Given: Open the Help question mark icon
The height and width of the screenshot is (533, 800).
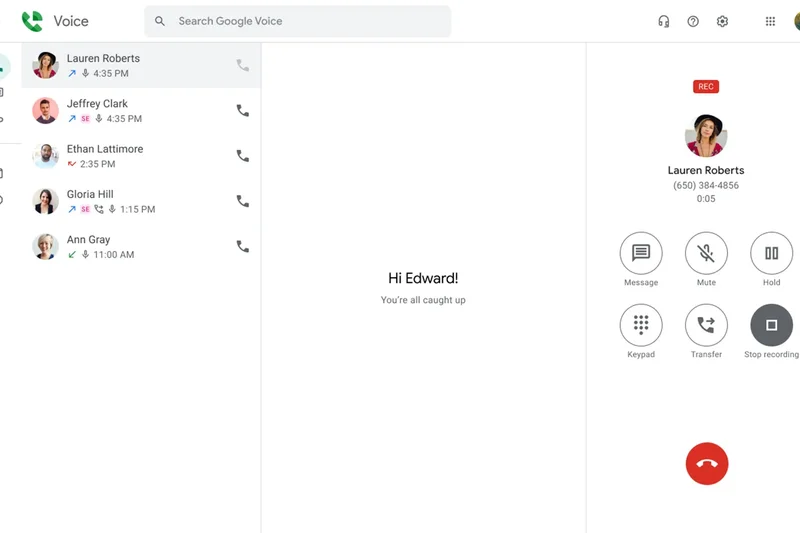Looking at the screenshot, I should [693, 21].
